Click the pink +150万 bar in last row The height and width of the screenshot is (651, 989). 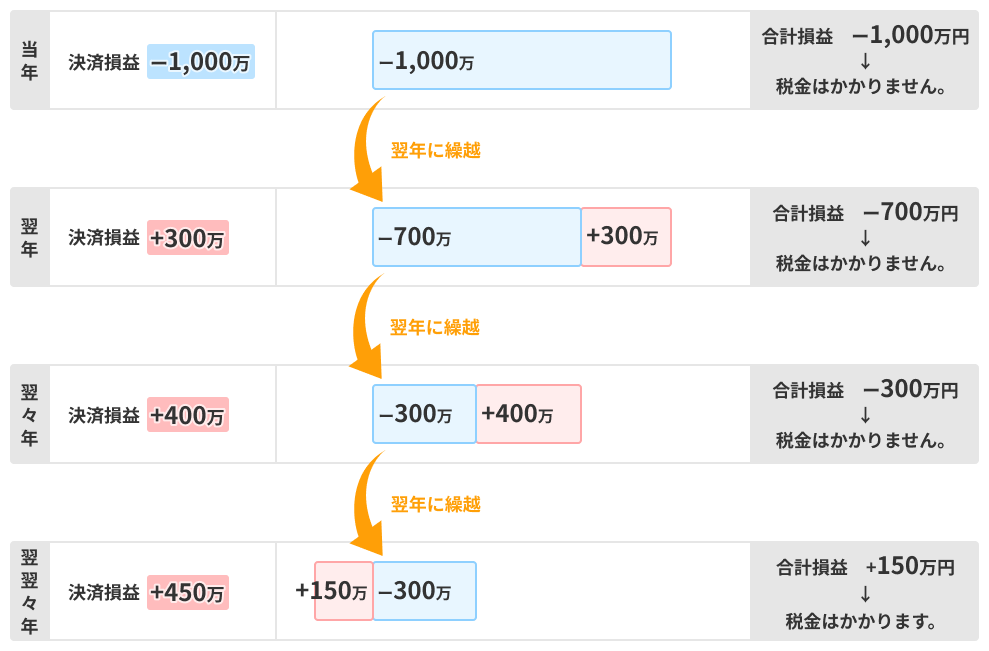click(344, 591)
